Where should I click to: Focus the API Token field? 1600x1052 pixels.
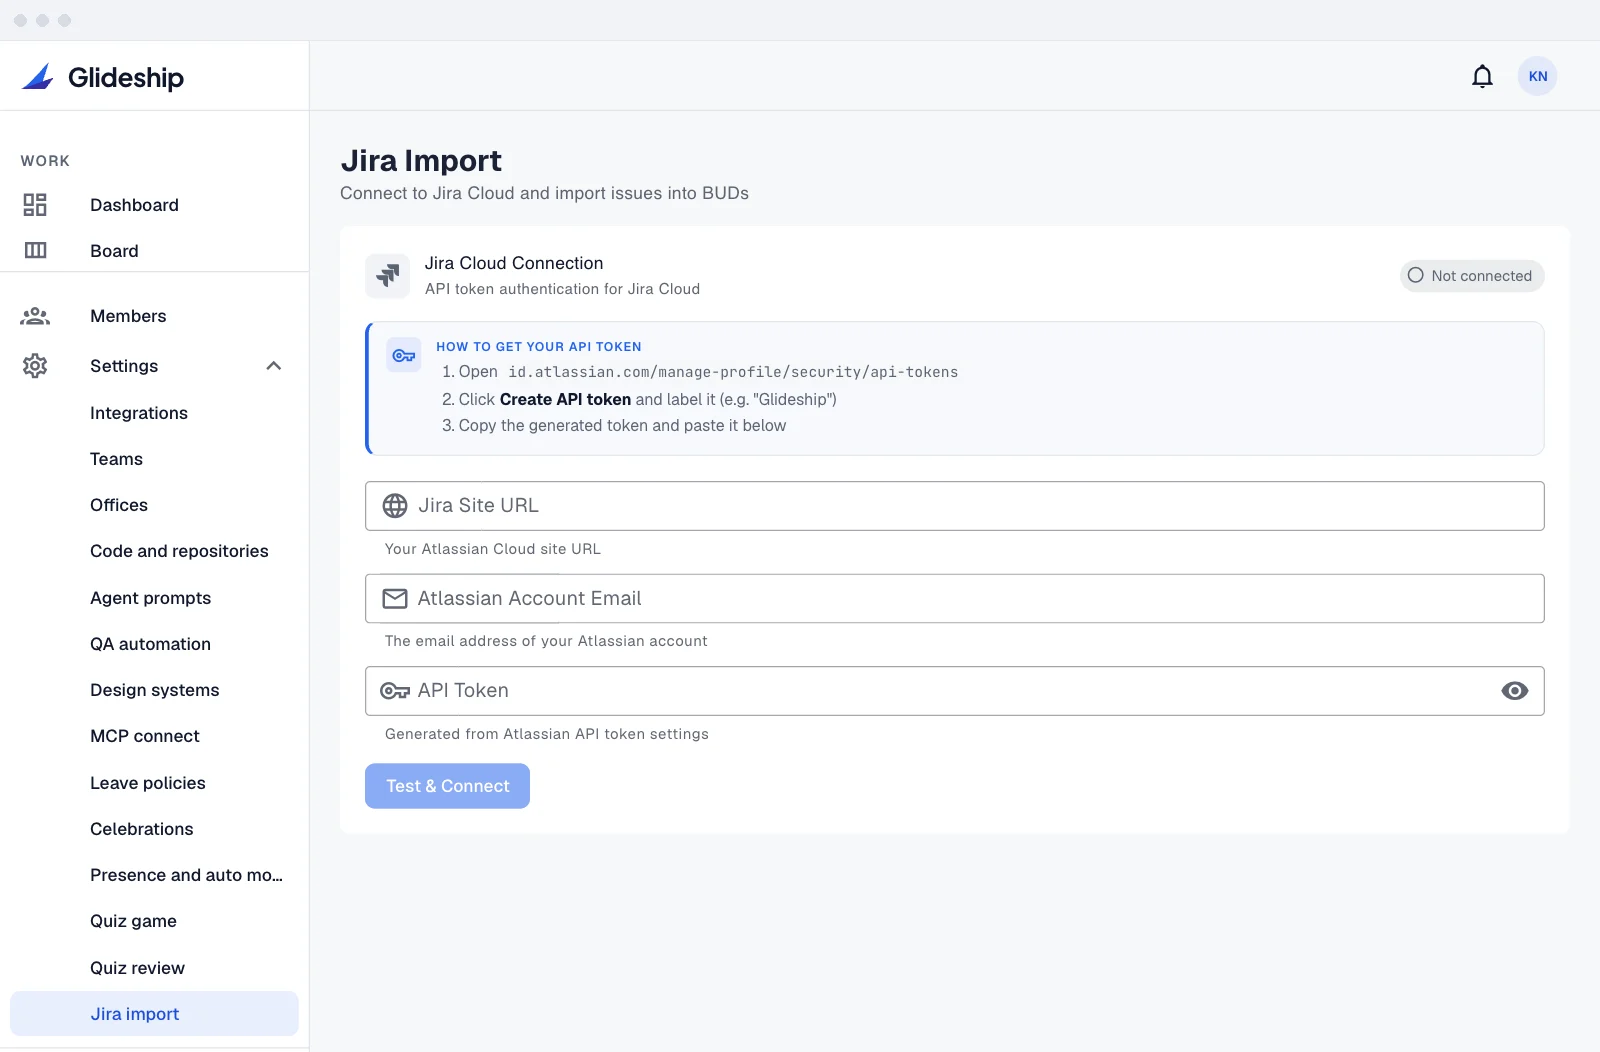tap(955, 691)
